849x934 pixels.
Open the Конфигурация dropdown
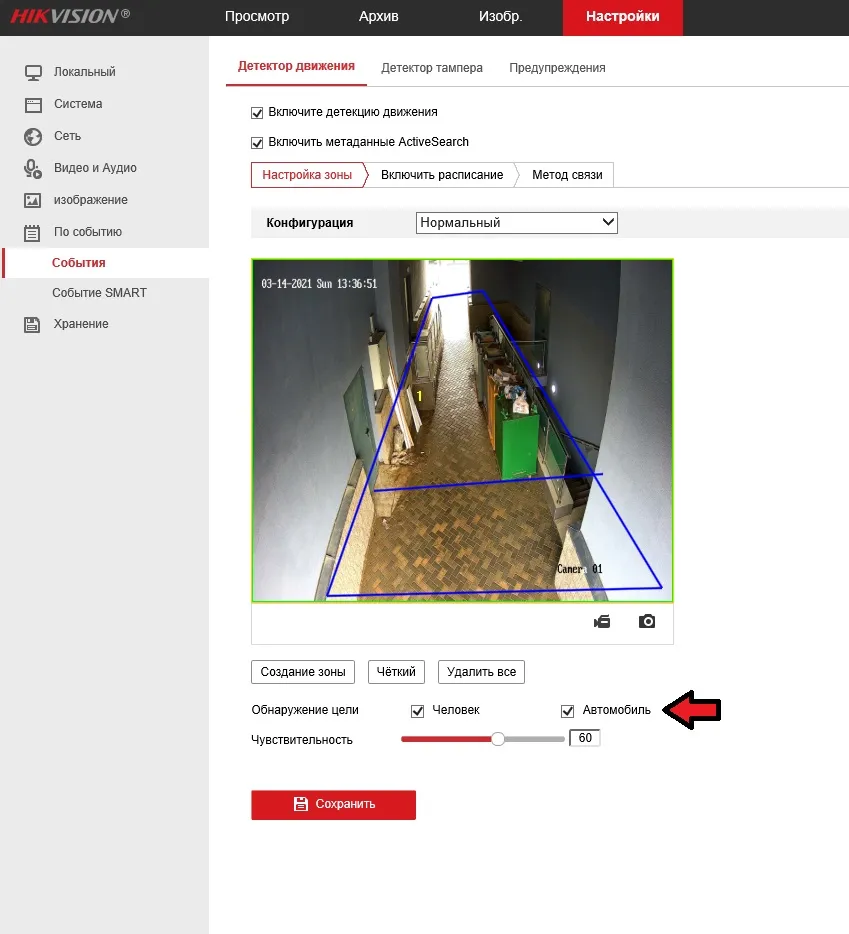516,222
